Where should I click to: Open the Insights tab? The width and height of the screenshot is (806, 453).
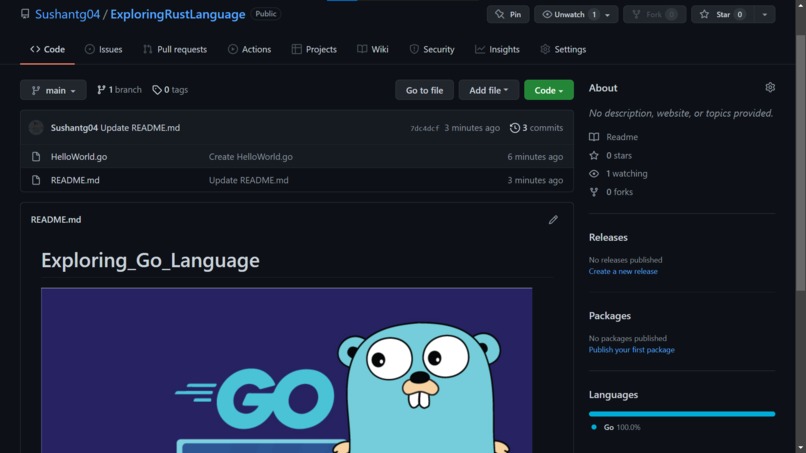497,49
